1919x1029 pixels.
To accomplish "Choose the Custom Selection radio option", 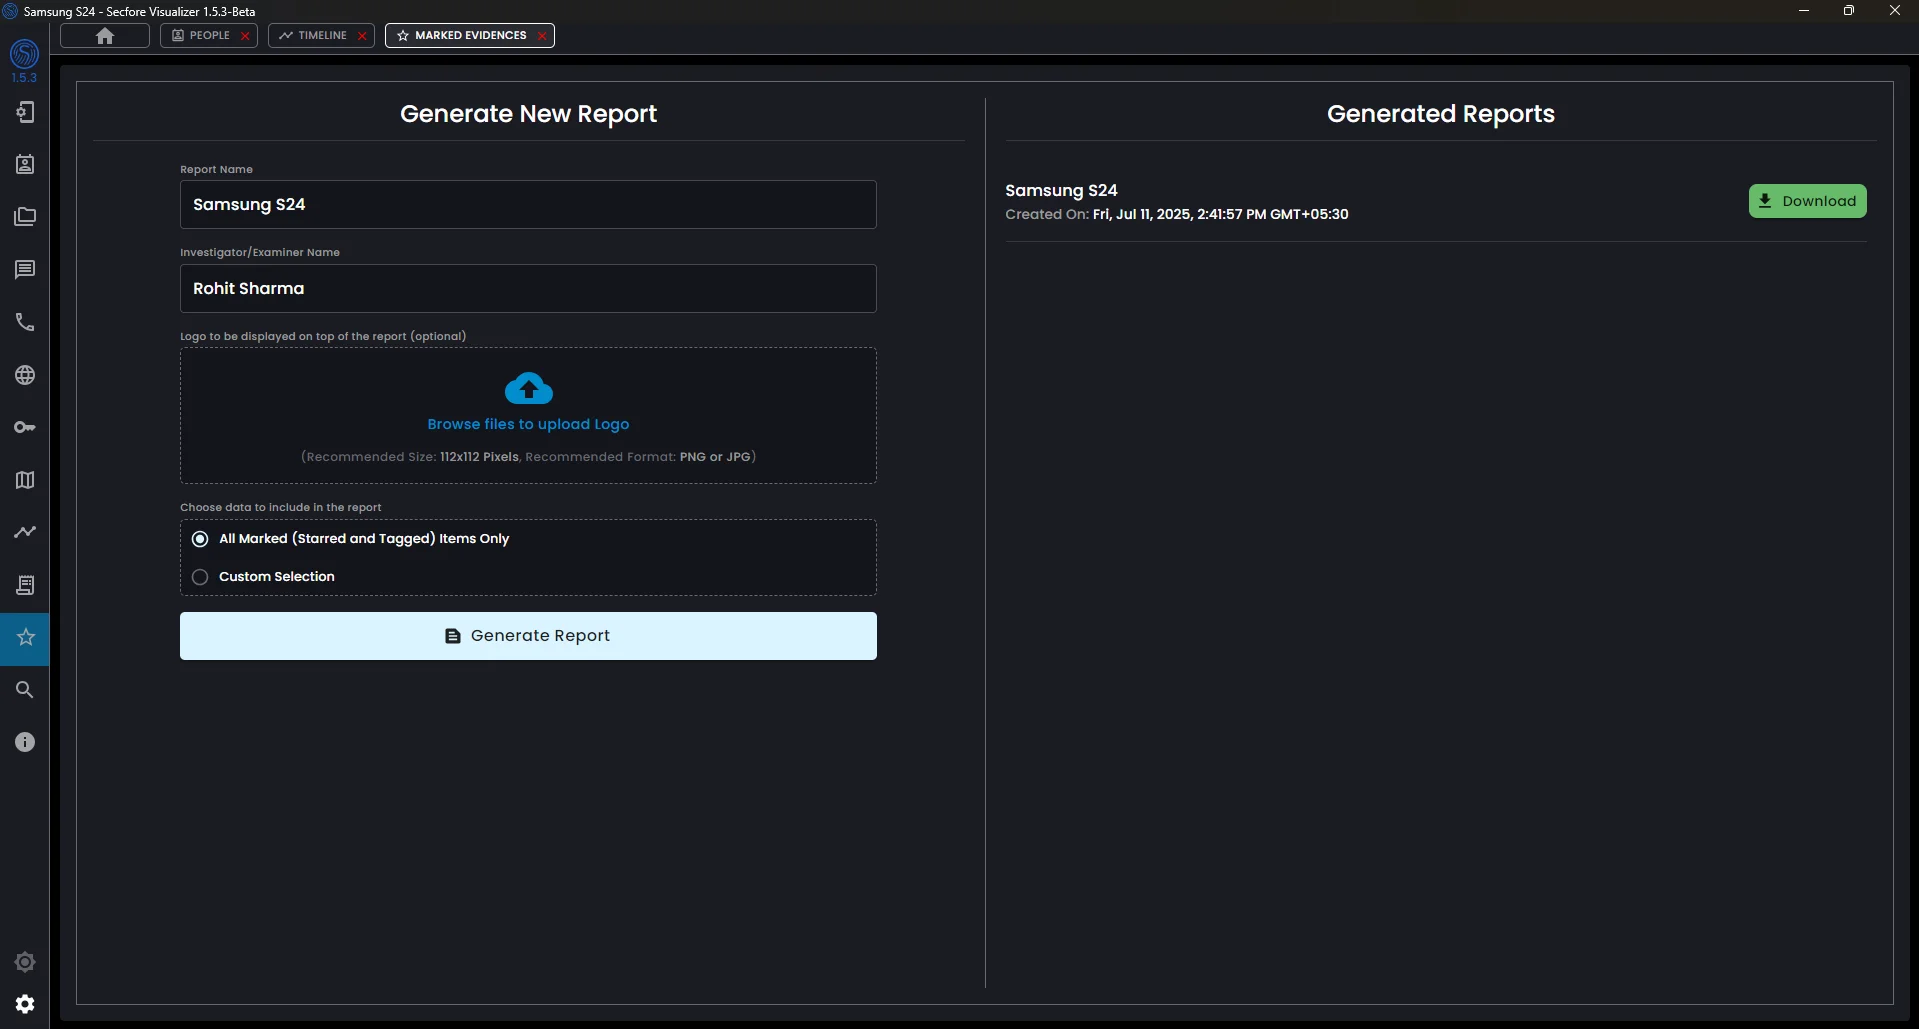I will [x=200, y=577].
